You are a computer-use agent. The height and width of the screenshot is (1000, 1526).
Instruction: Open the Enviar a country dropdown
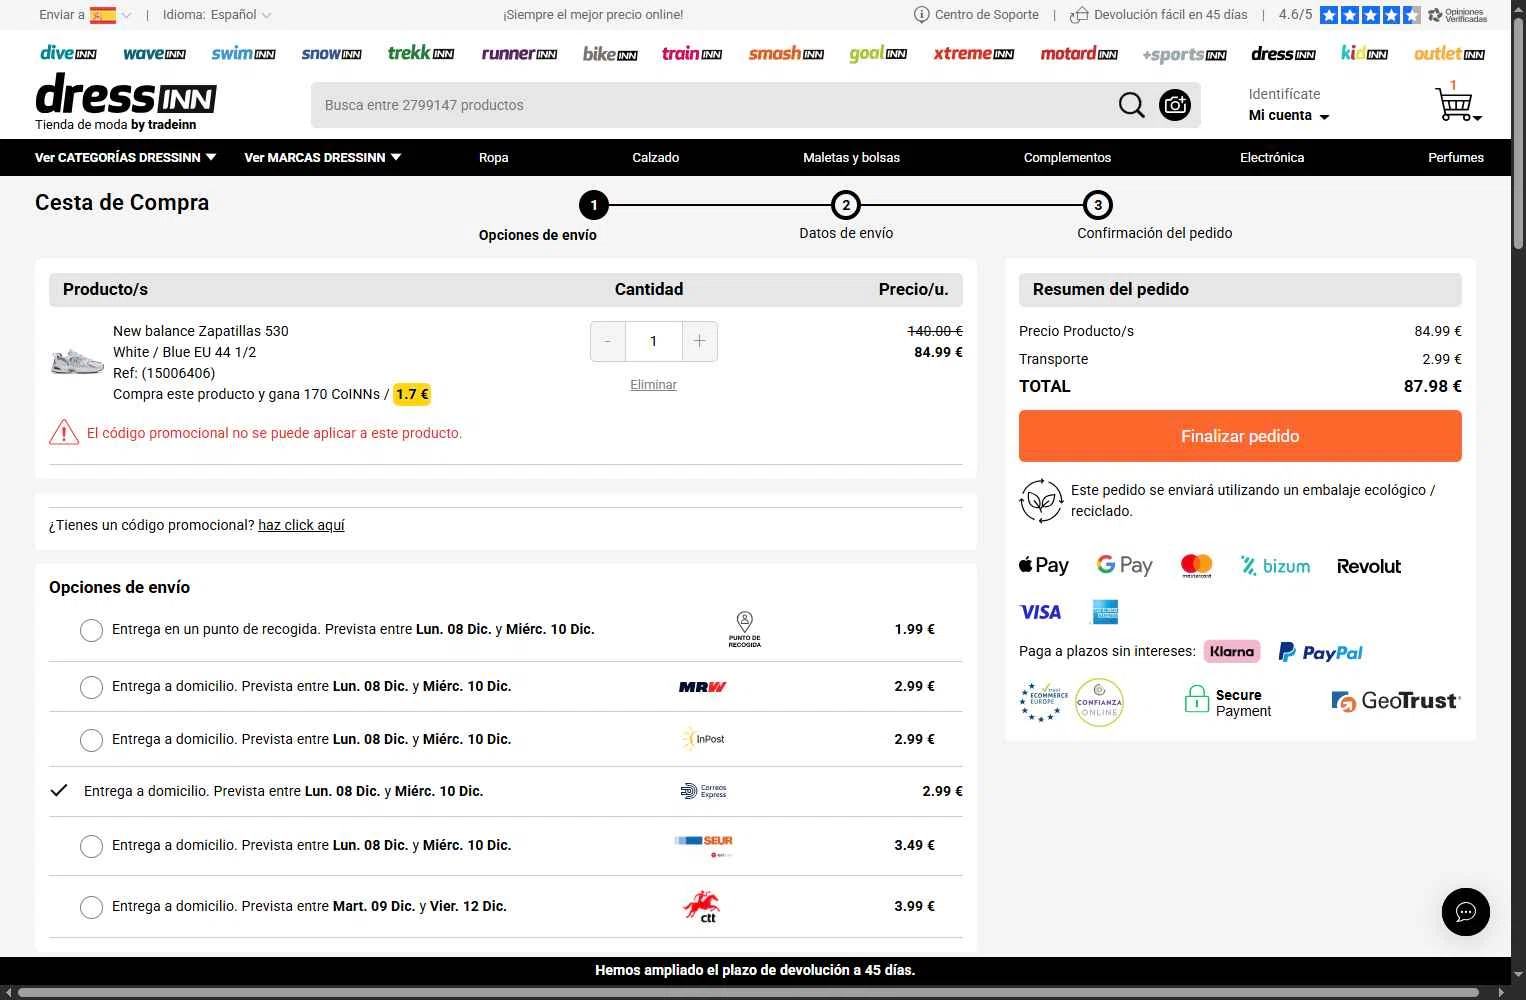(85, 15)
